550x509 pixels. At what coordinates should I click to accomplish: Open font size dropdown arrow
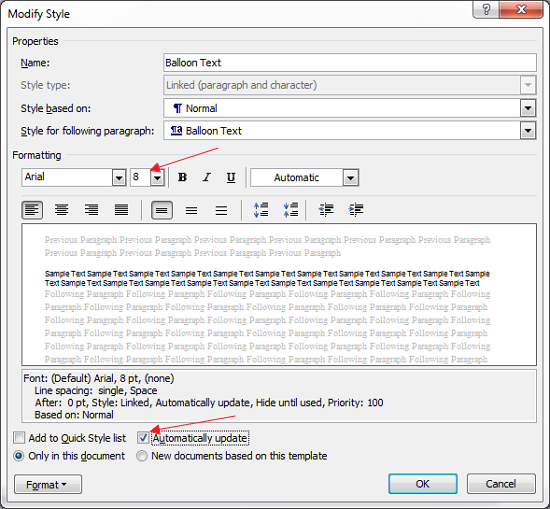[x=157, y=178]
